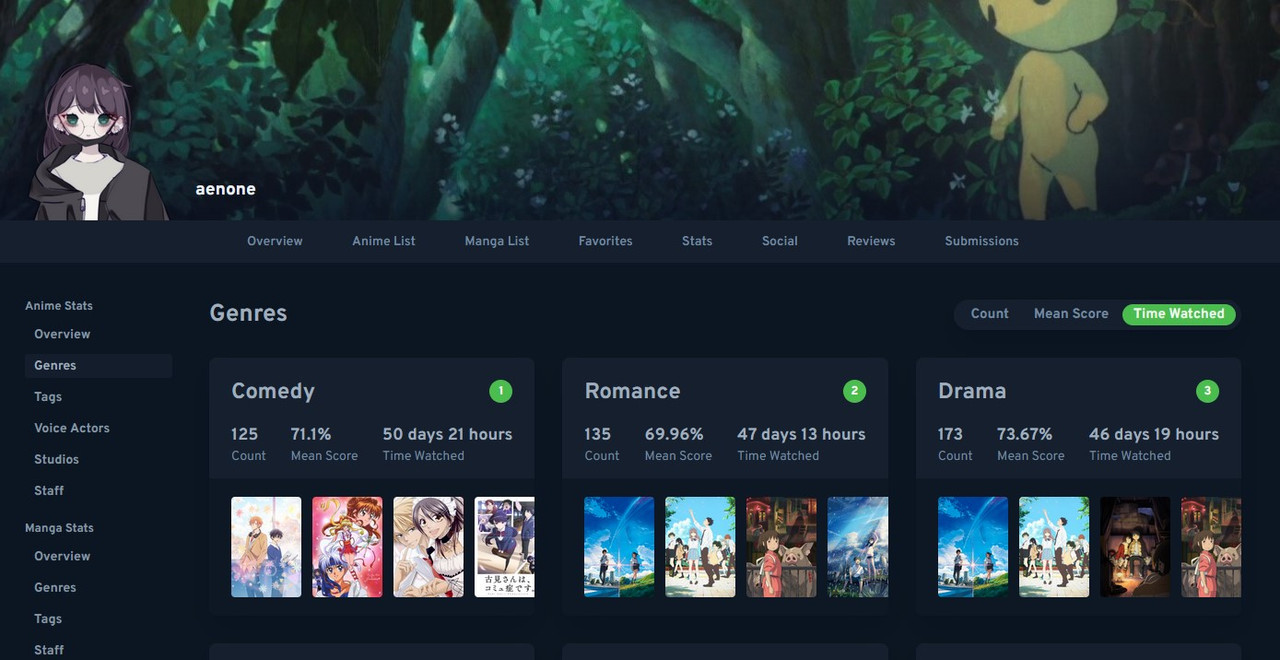
Task: Click the Manga Stats section heading
Action: click(x=59, y=528)
